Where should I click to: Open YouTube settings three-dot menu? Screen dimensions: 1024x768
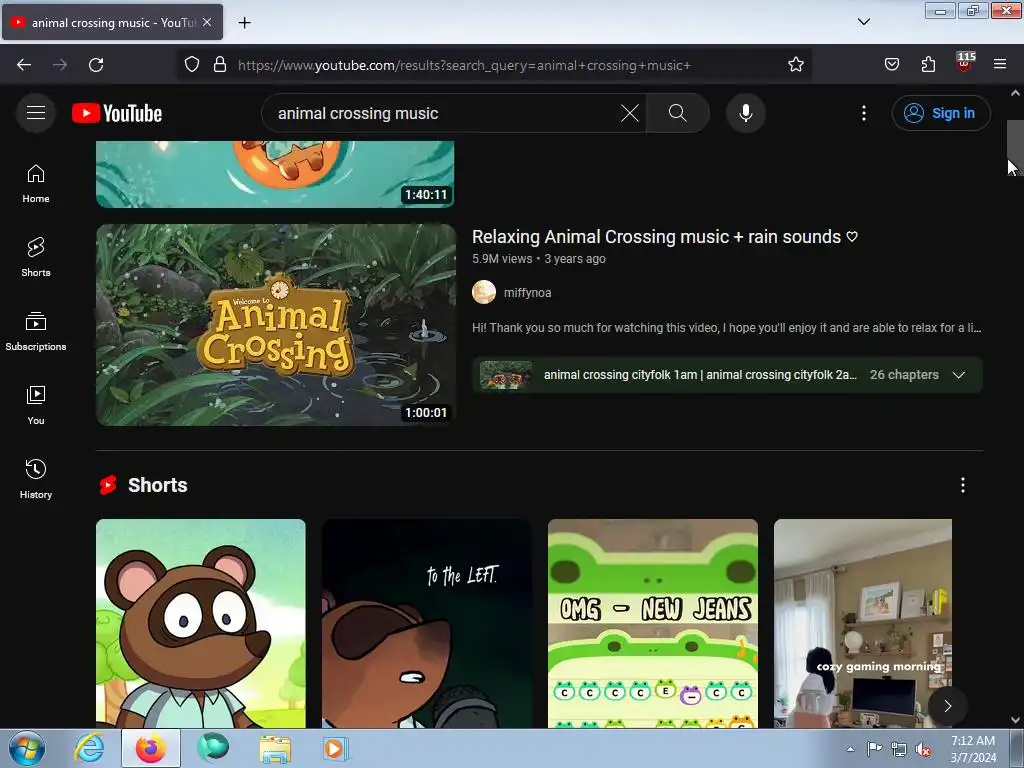pos(863,113)
